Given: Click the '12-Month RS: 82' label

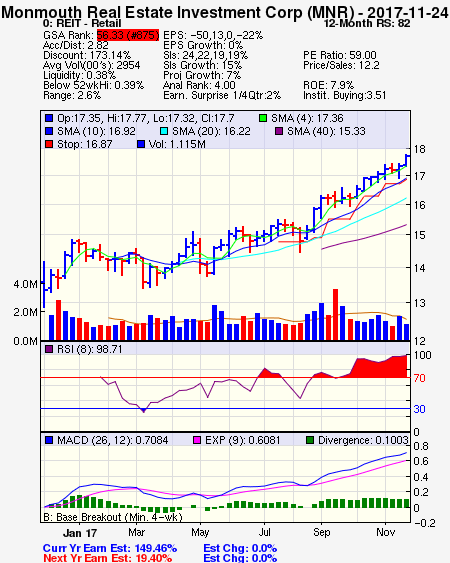Looking at the screenshot, I should [367, 23].
